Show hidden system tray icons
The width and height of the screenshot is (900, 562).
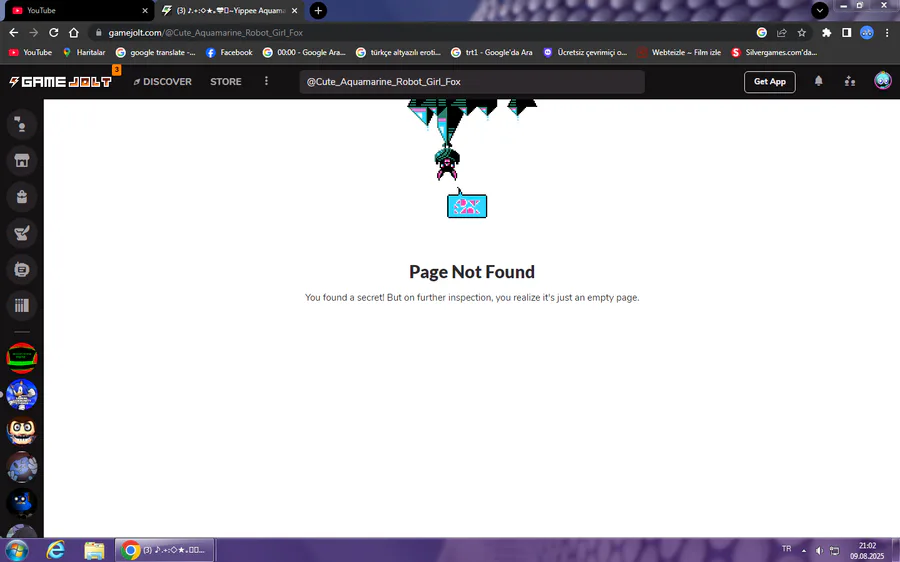tap(804, 551)
